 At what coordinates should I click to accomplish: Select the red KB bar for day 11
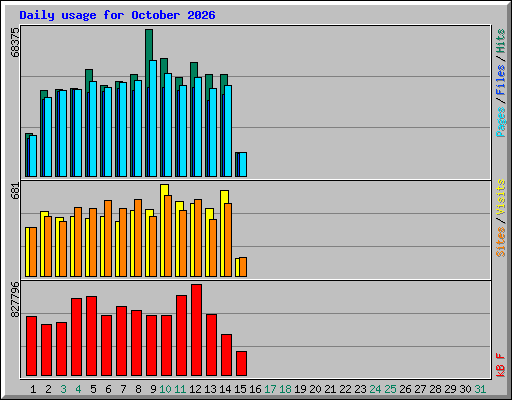(181, 335)
